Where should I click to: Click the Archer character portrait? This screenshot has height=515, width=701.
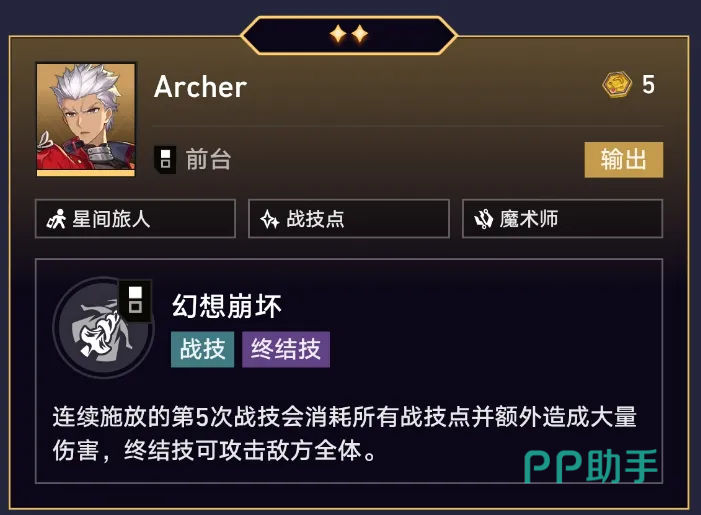[x=86, y=119]
